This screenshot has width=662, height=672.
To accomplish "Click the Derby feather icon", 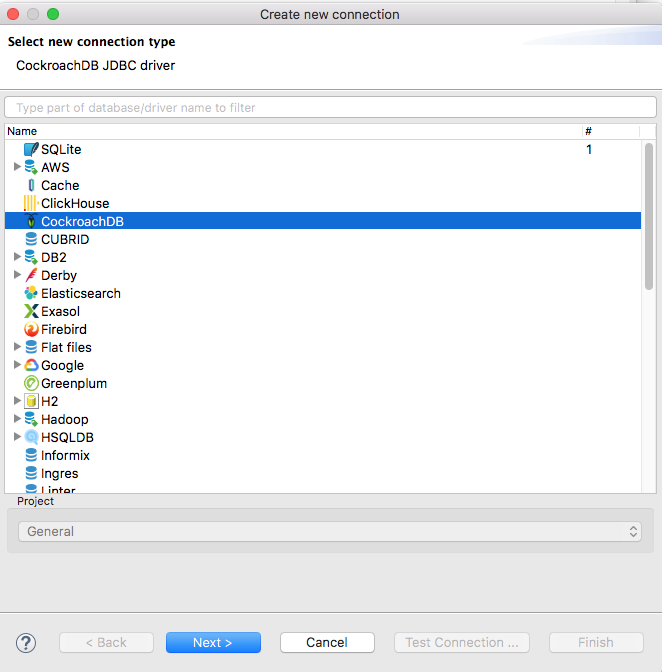I will point(31,275).
